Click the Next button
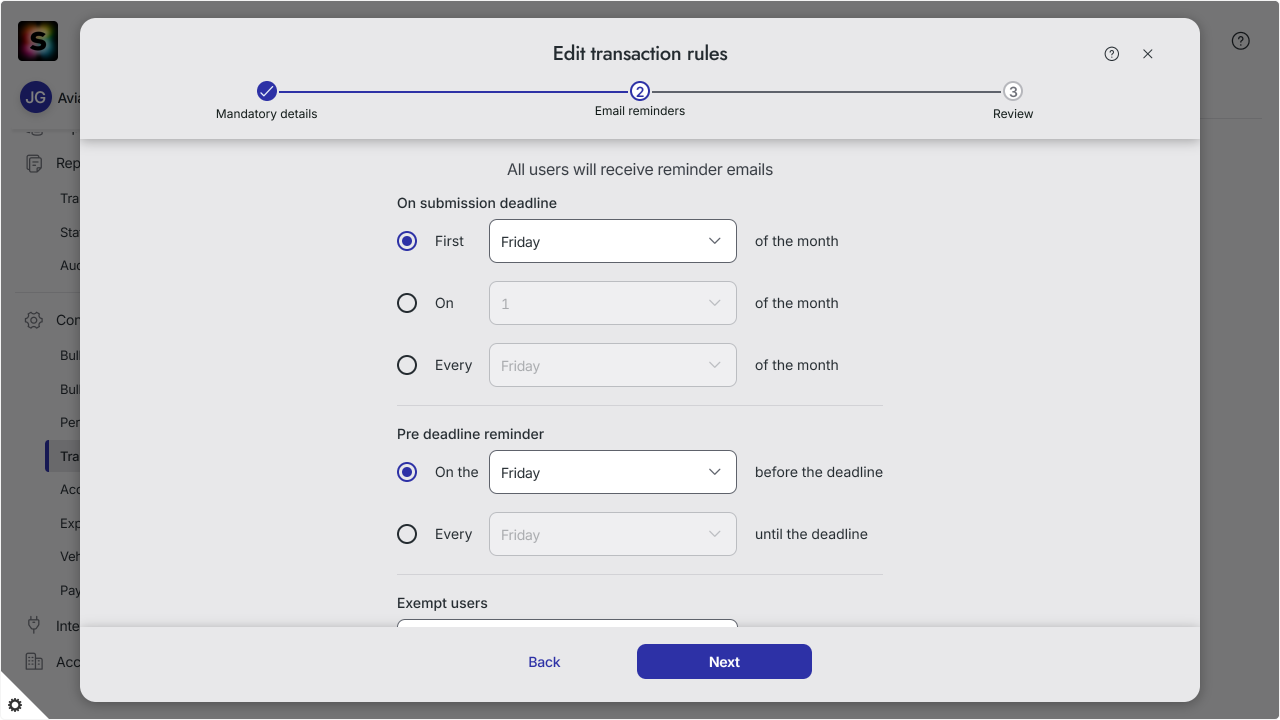This screenshot has height=720, width=1280. [724, 662]
